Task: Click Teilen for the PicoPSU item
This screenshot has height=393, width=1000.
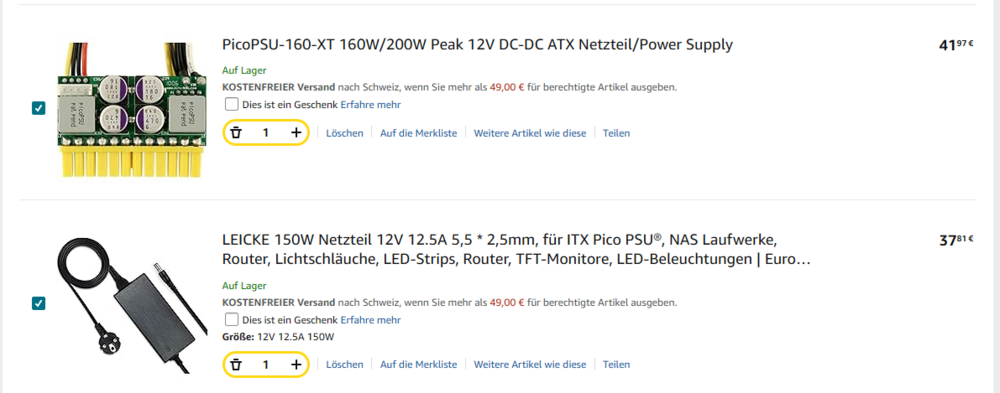Action: click(x=616, y=133)
